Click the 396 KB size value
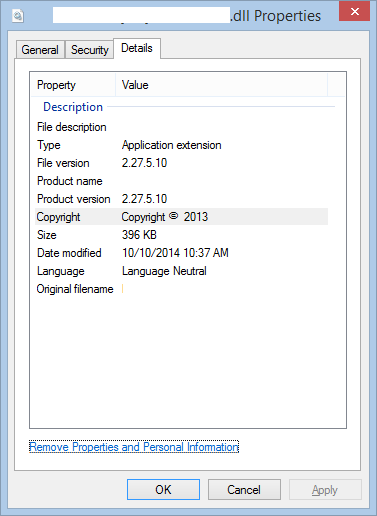Image resolution: width=377 pixels, height=516 pixels. pos(139,235)
